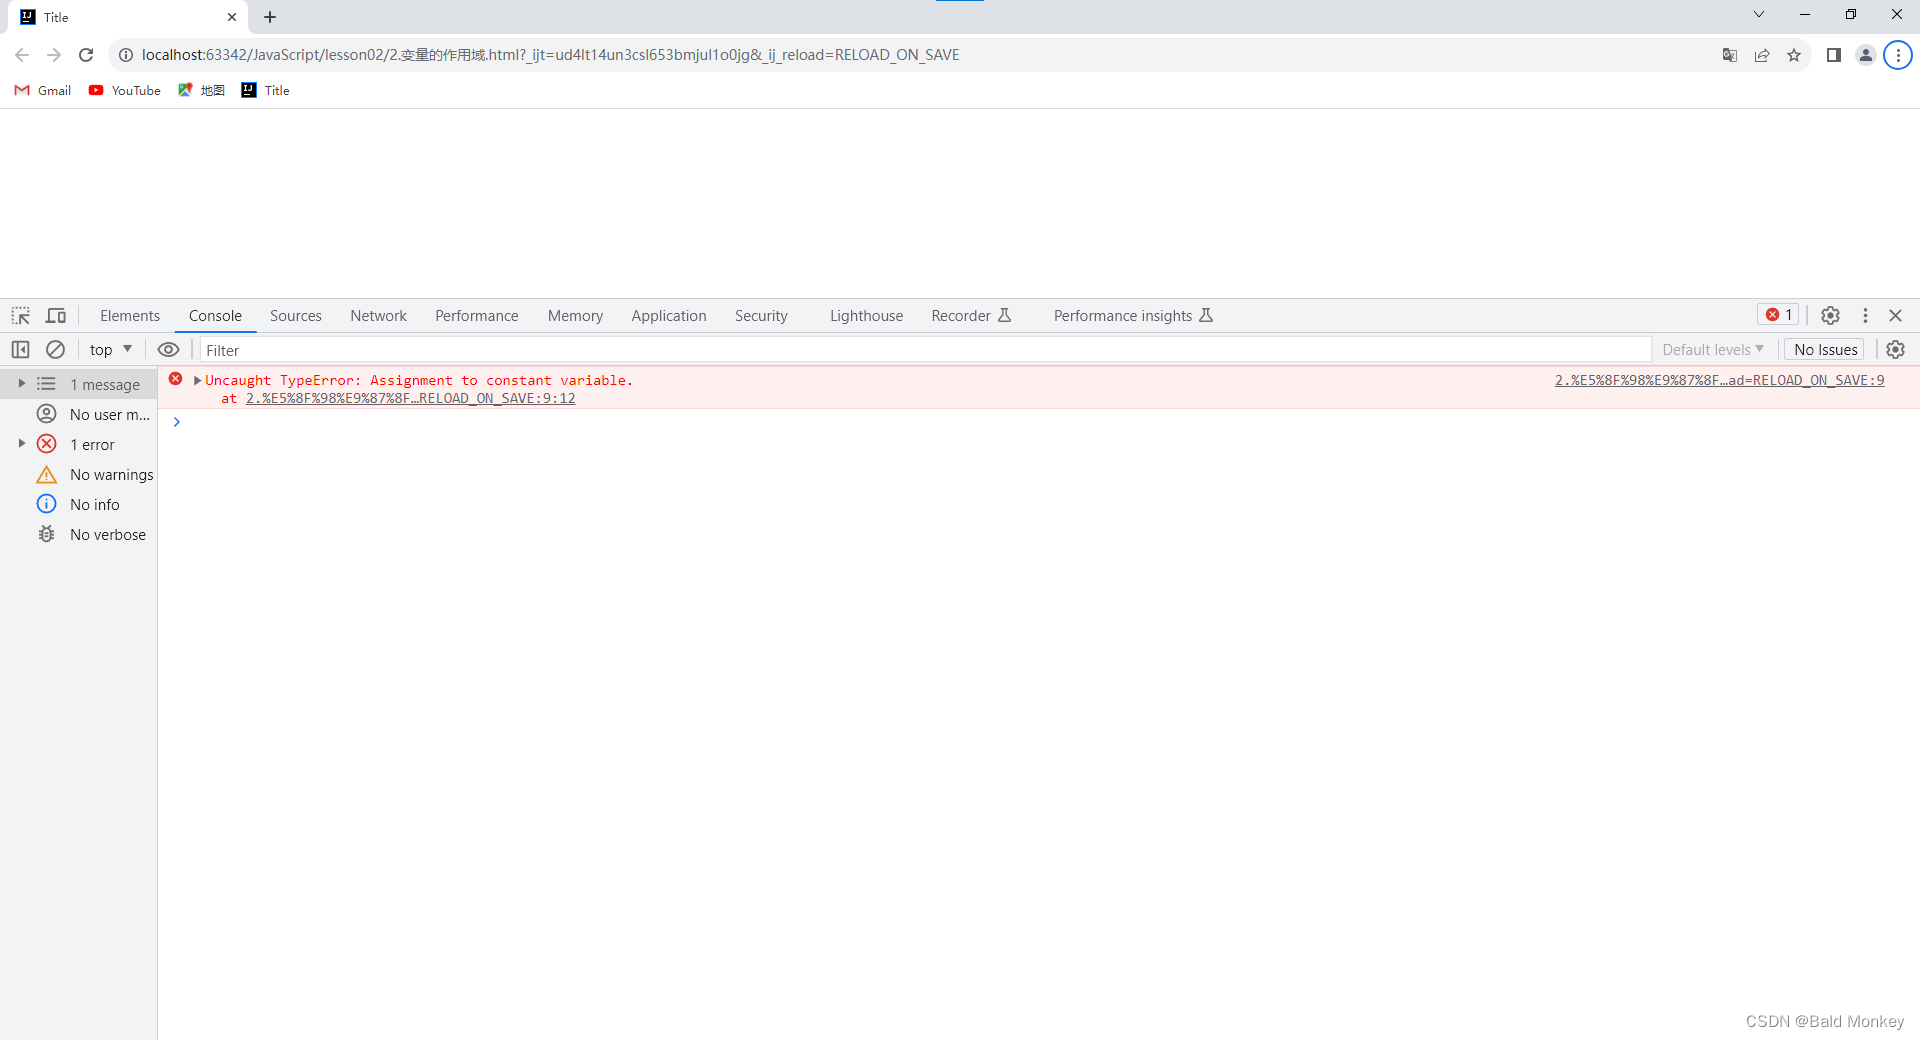Create a live expression with eye icon
1920x1040 pixels.
click(169, 350)
